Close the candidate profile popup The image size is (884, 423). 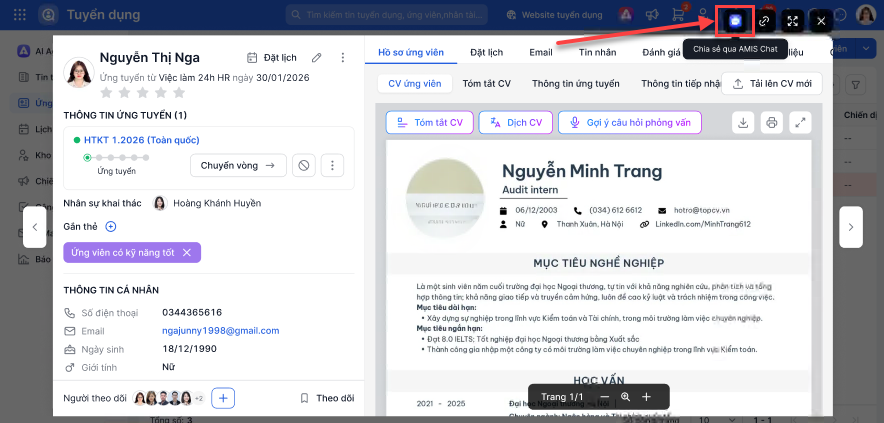tap(821, 21)
